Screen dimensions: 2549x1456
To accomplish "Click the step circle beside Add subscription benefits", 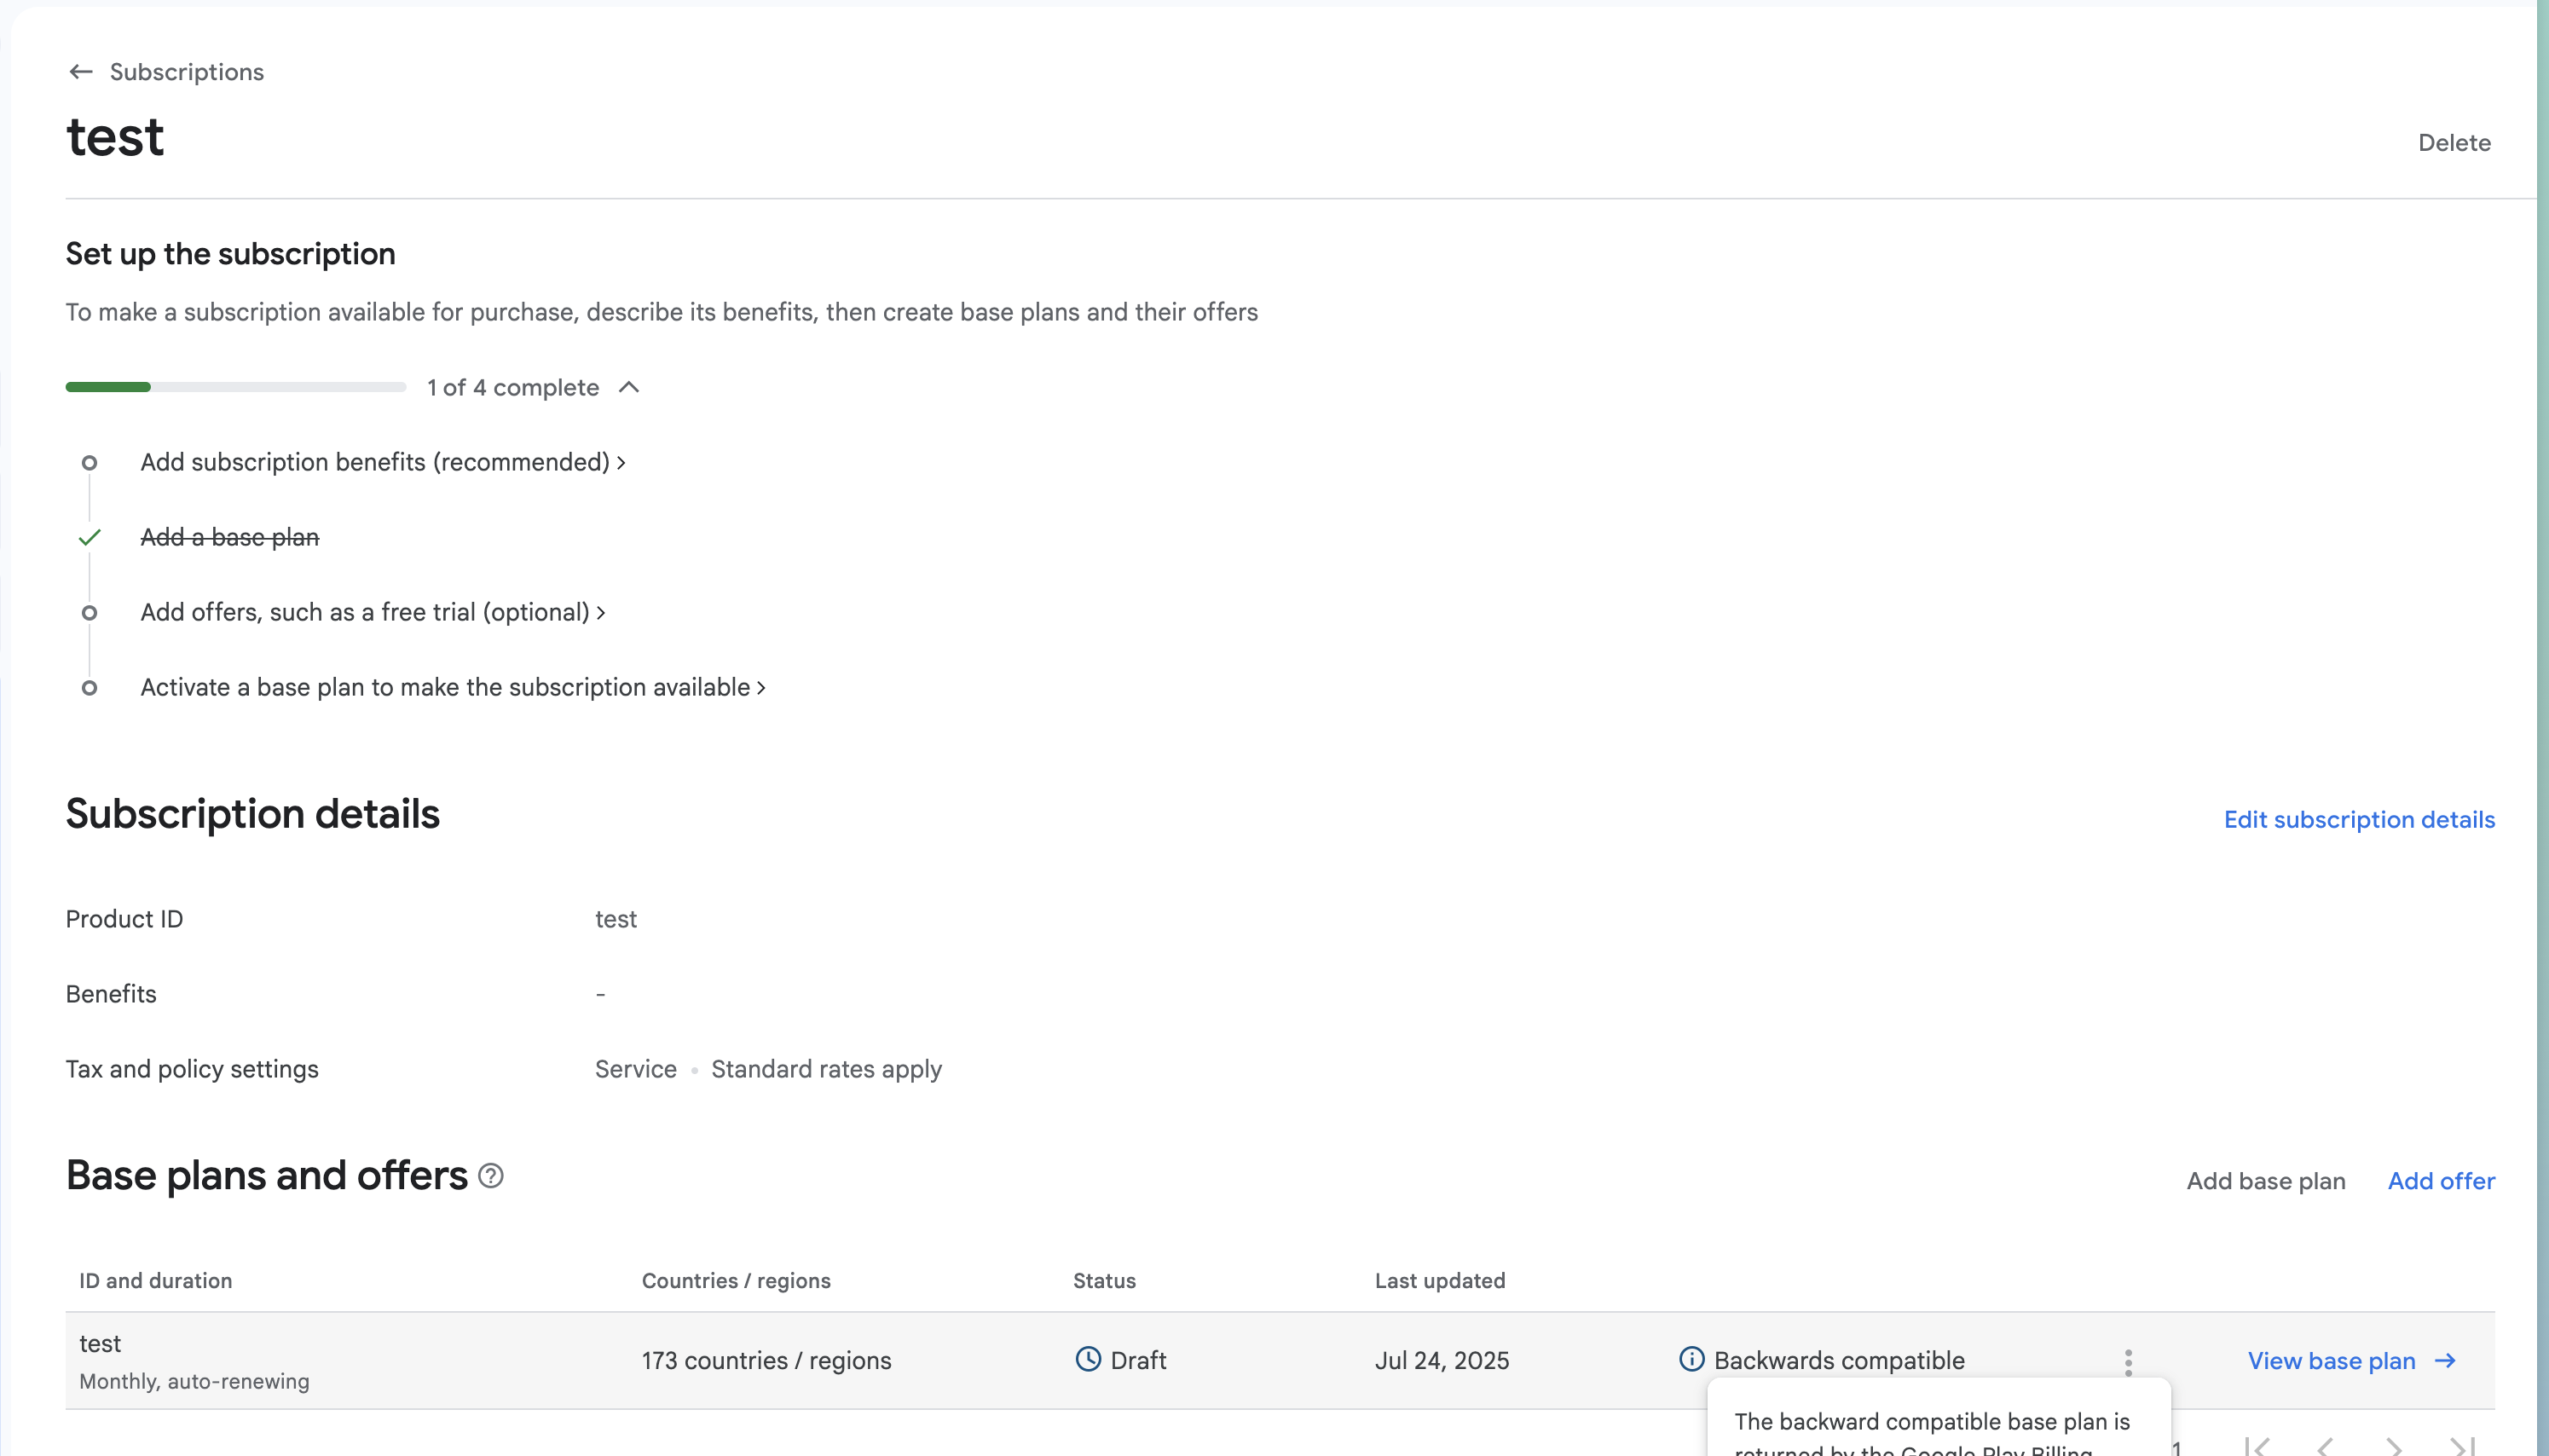I will (x=89, y=463).
